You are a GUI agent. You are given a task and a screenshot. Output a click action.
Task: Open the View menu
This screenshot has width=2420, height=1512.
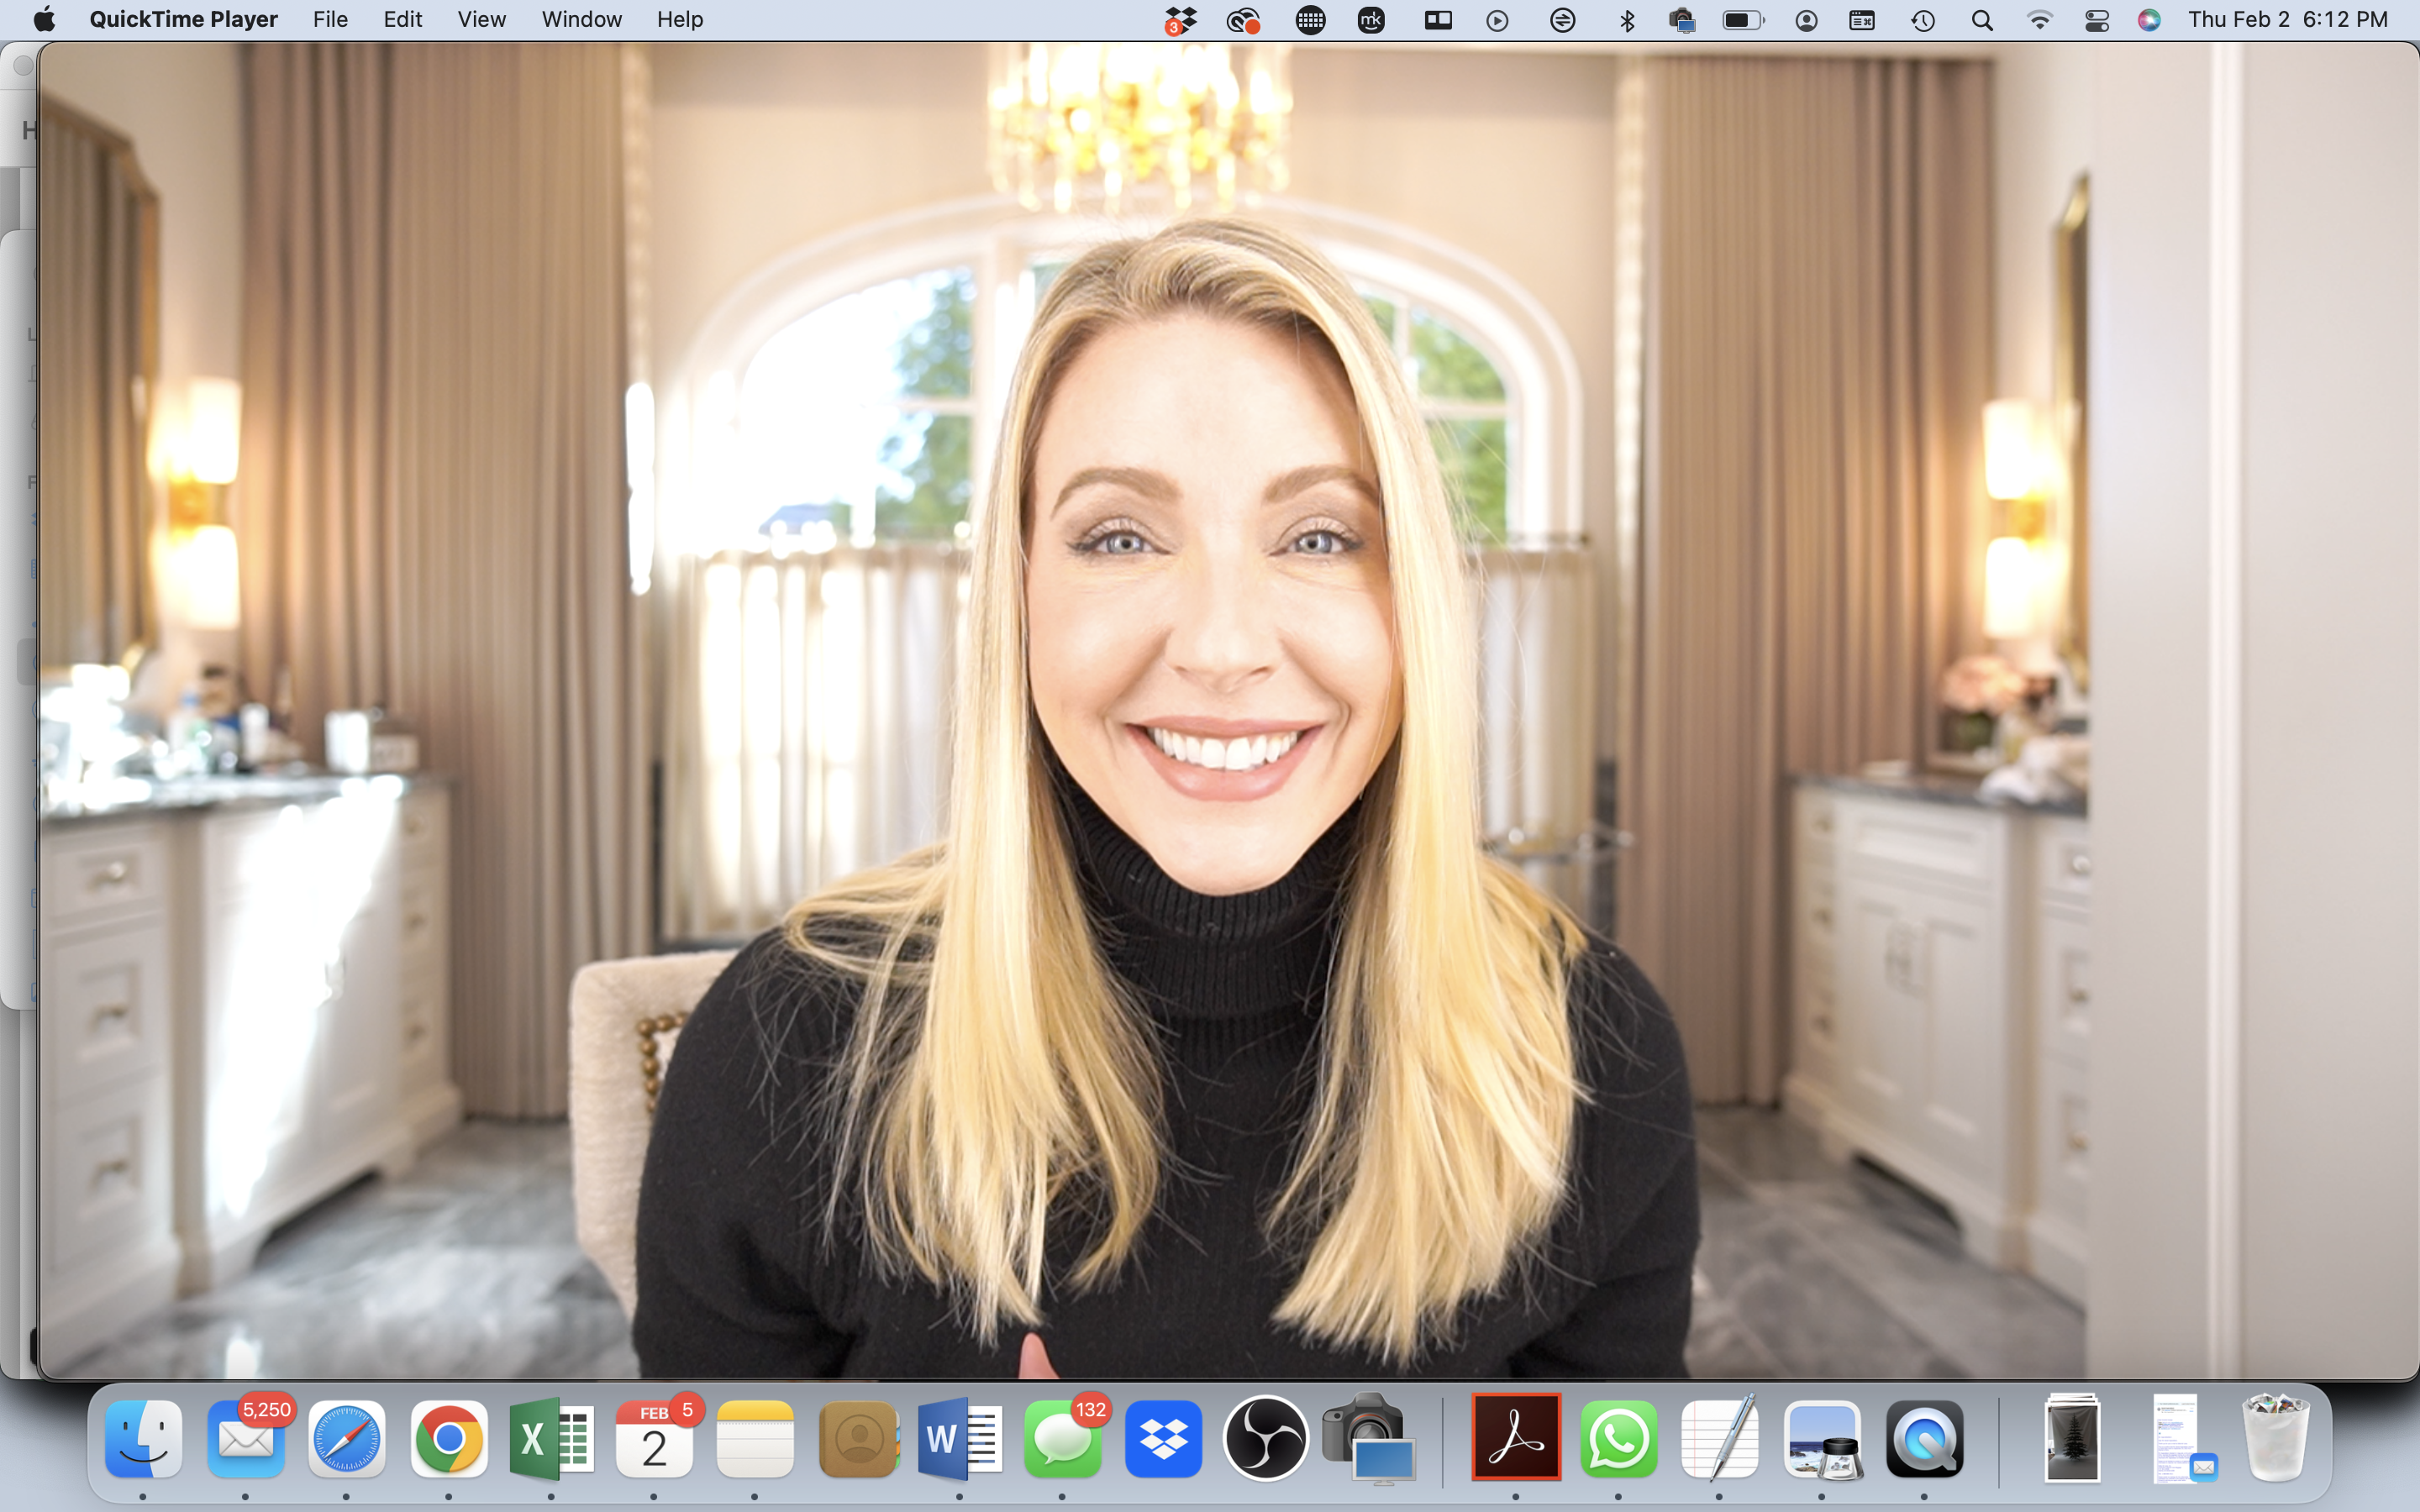482,20
